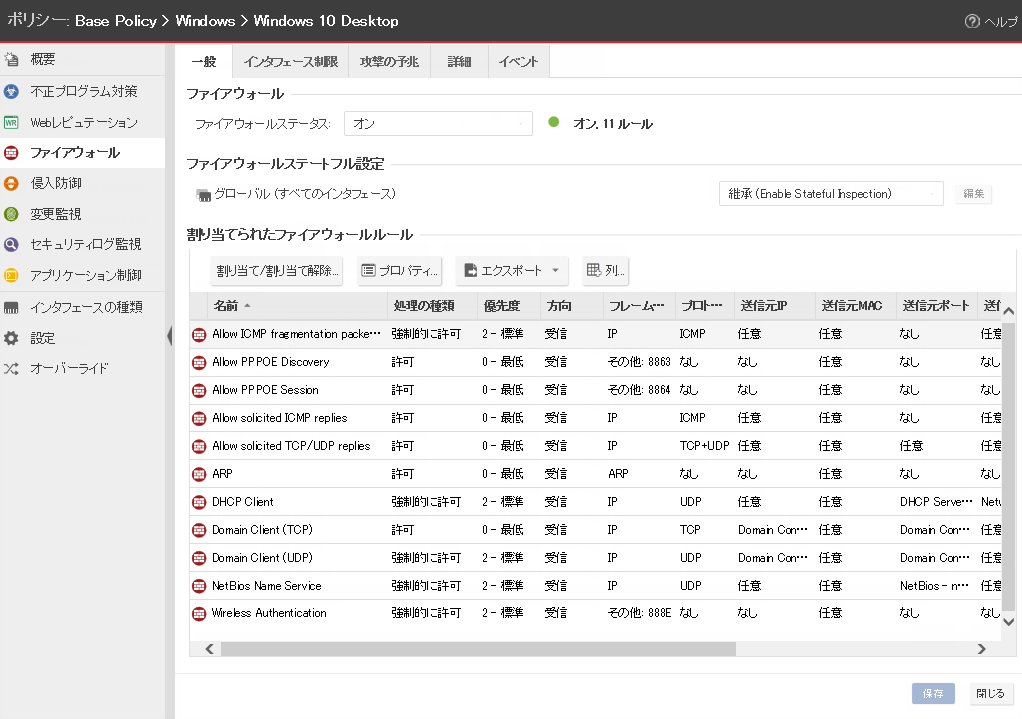Viewport: 1022px width, 719px height.
Task: Click the 割り当て/割り当て解除 button
Action: pos(277,270)
